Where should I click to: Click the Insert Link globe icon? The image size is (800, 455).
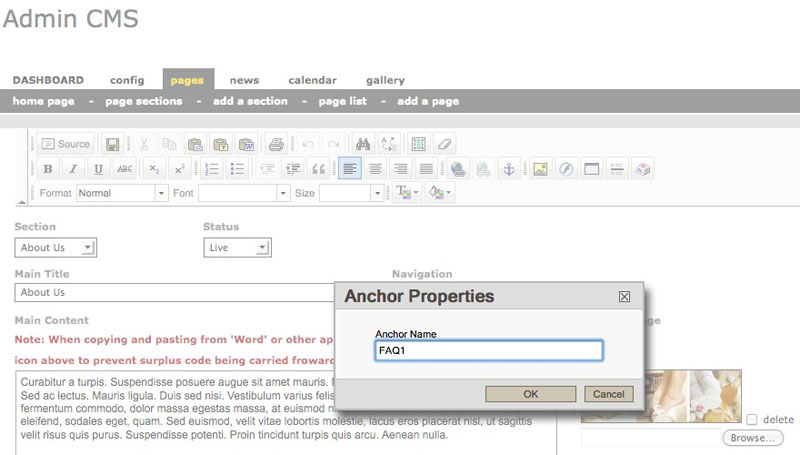(458, 169)
